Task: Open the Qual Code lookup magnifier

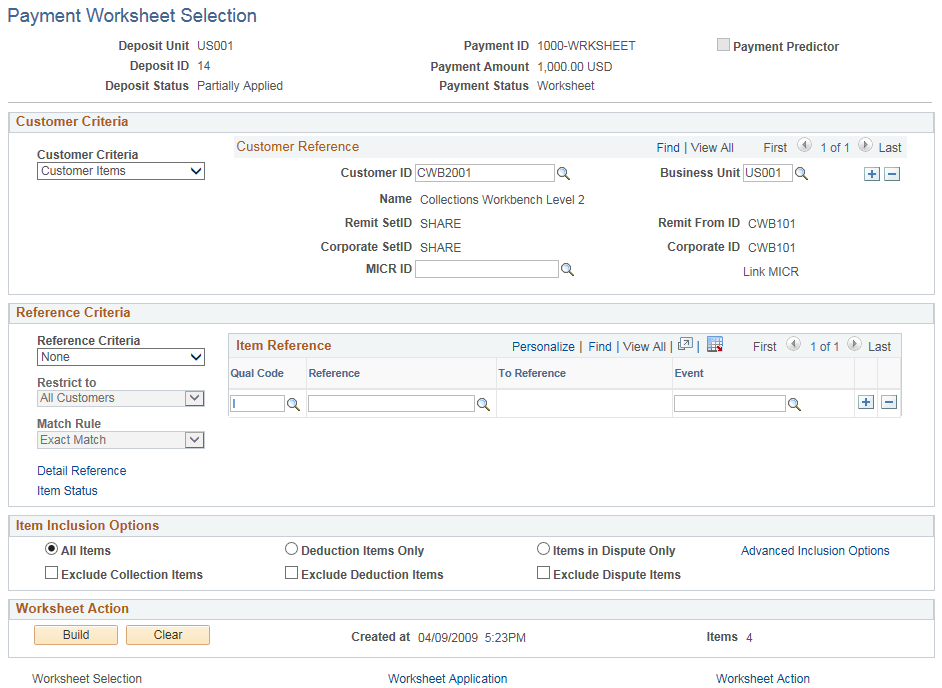Action: point(293,403)
